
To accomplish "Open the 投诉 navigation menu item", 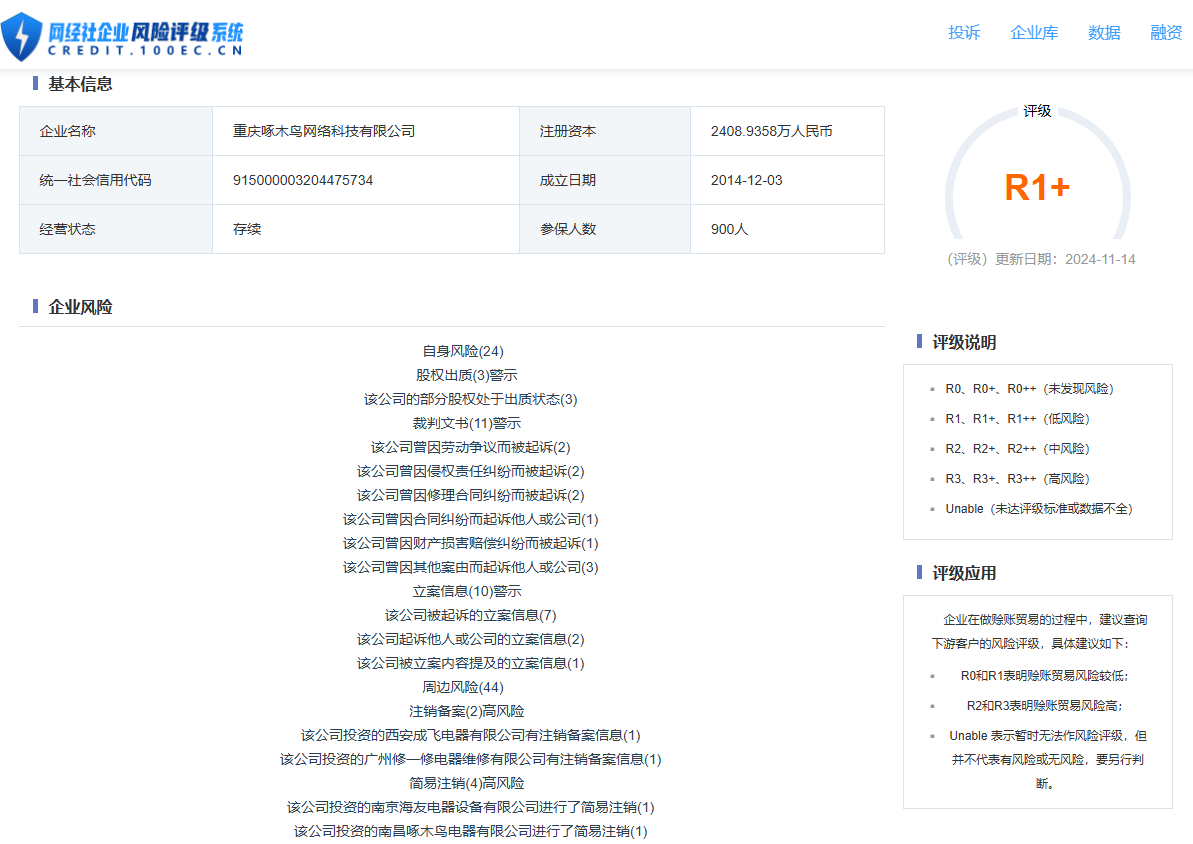I will [964, 33].
